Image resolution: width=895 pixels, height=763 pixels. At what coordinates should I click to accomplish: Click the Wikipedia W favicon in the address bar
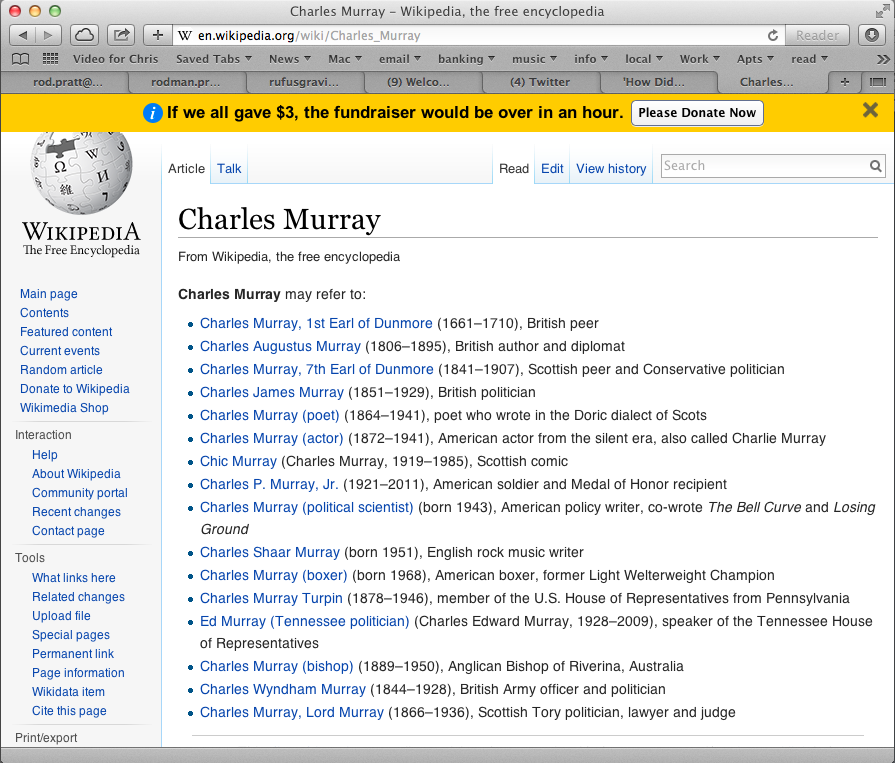tap(184, 35)
